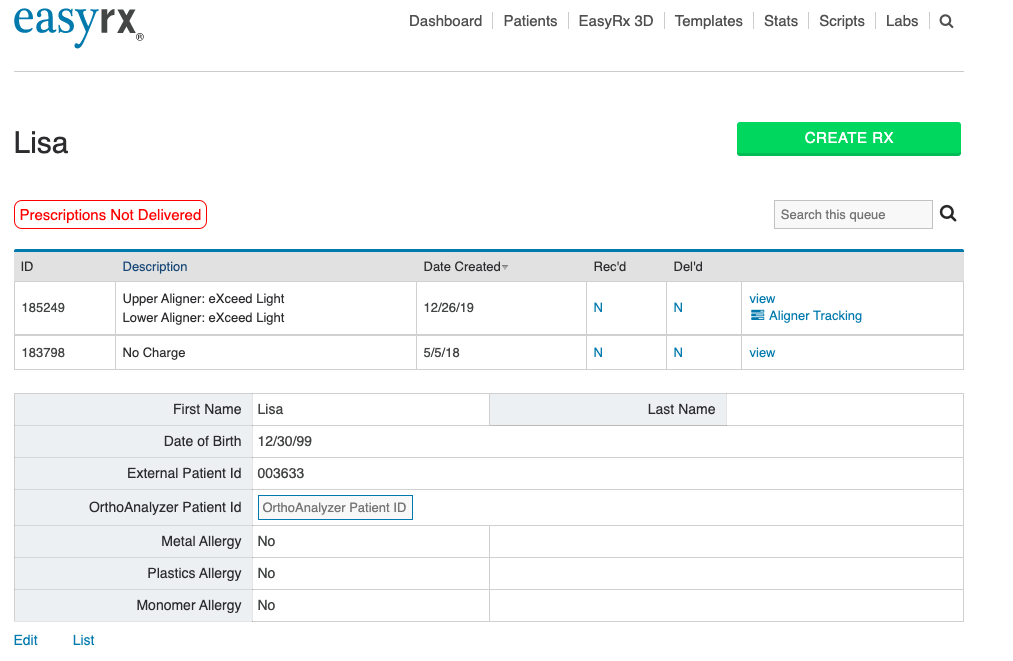Open the search magnifier in the top navigation
This screenshot has width=1013, height=661.
(946, 21)
